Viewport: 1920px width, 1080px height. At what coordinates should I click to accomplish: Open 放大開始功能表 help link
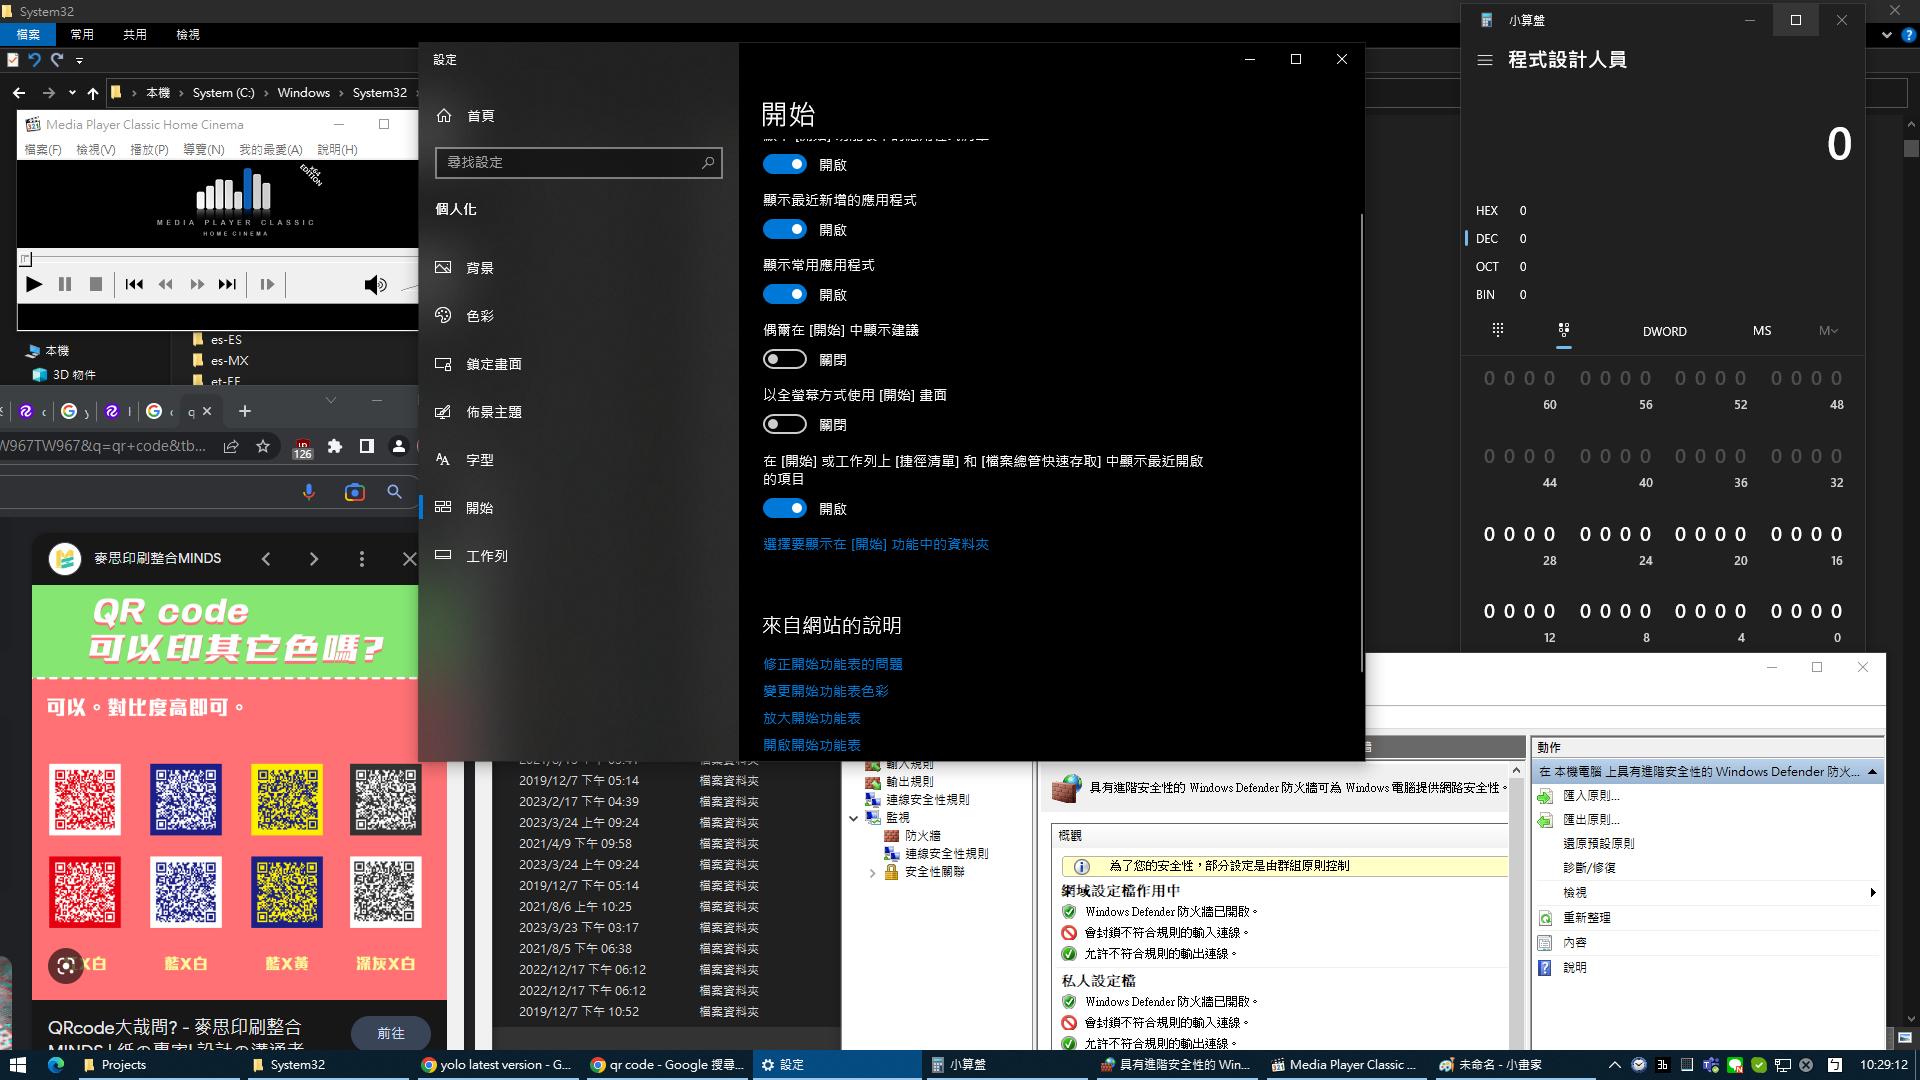click(x=812, y=718)
